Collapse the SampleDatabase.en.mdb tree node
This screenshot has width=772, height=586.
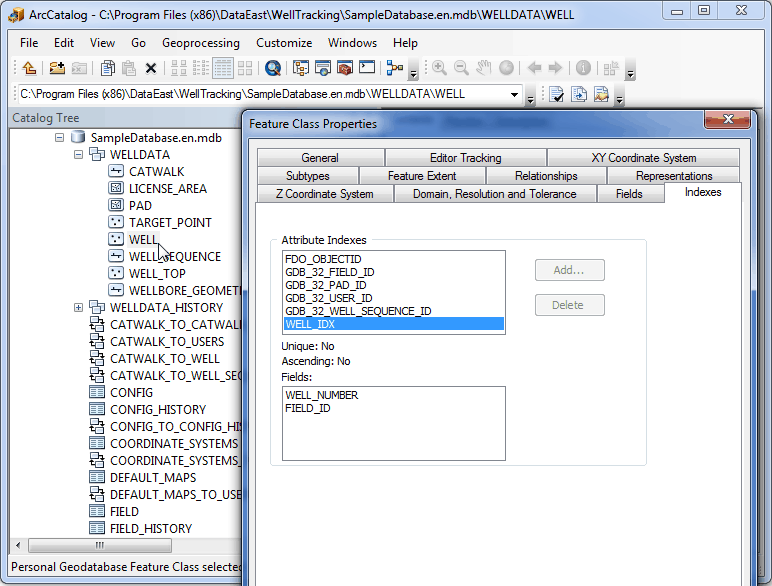[x=60, y=137]
